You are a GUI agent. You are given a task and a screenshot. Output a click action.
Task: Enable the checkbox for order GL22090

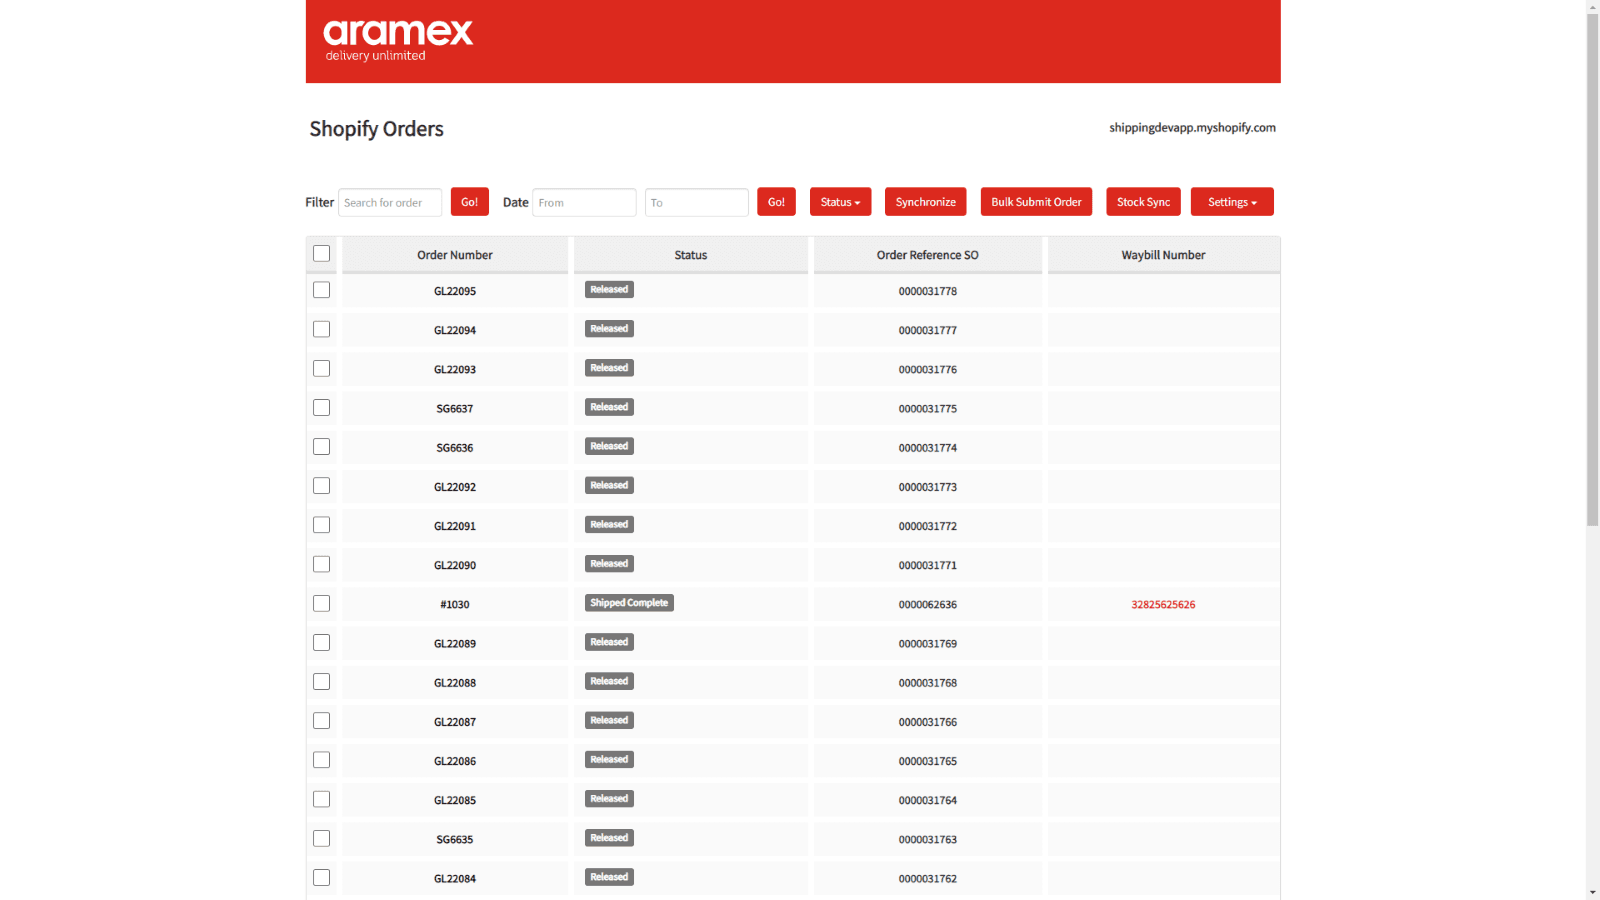(x=321, y=564)
